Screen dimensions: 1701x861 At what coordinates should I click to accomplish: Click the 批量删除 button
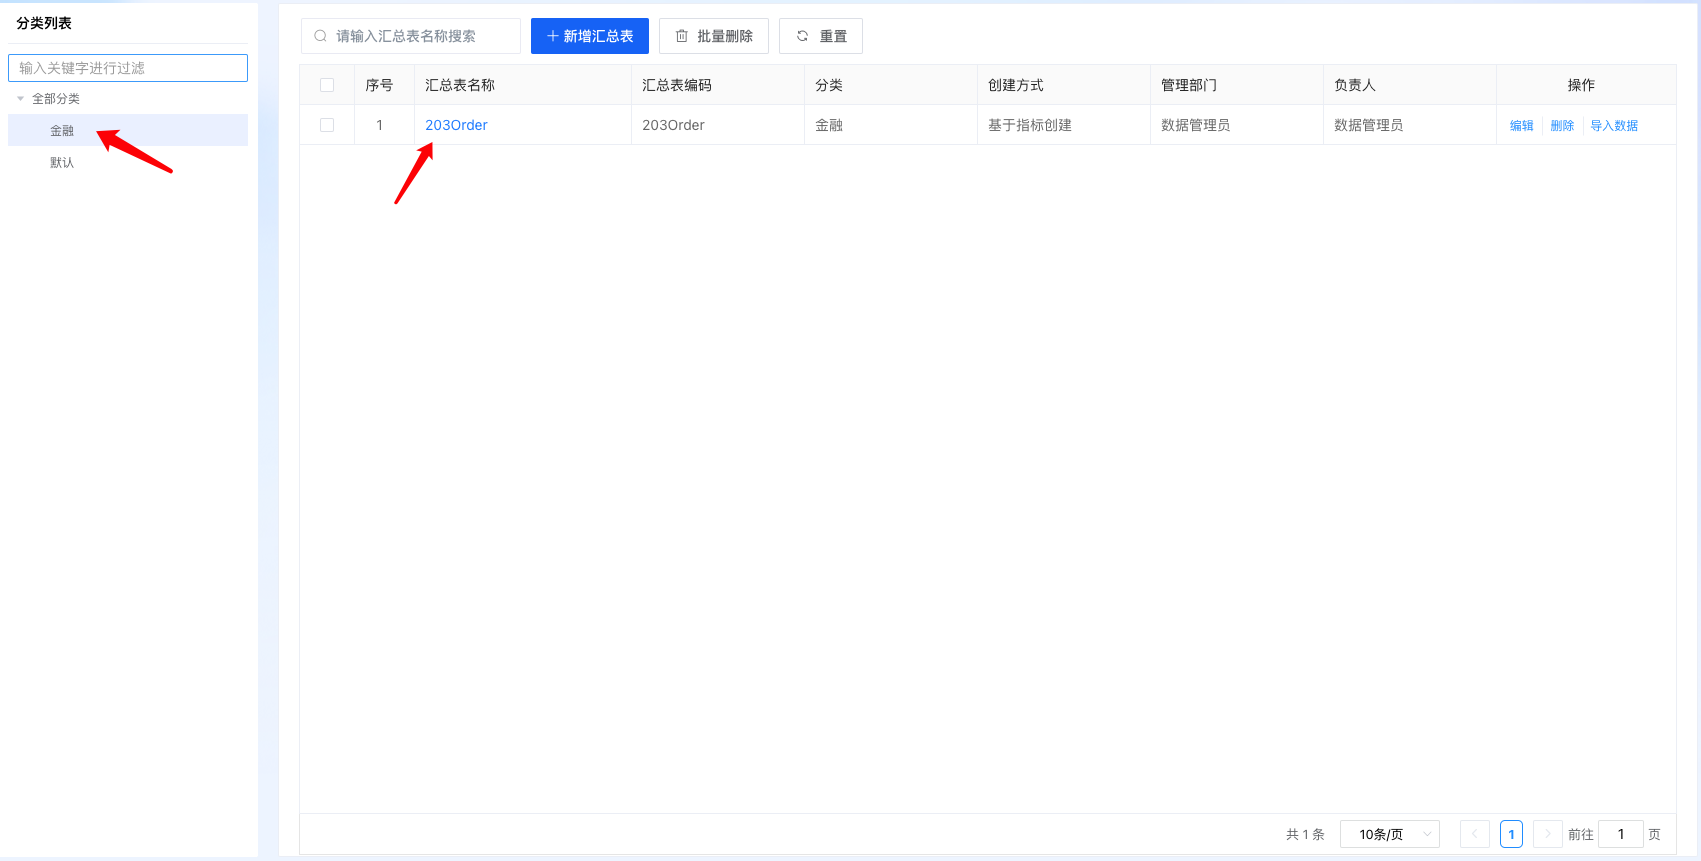coord(714,36)
